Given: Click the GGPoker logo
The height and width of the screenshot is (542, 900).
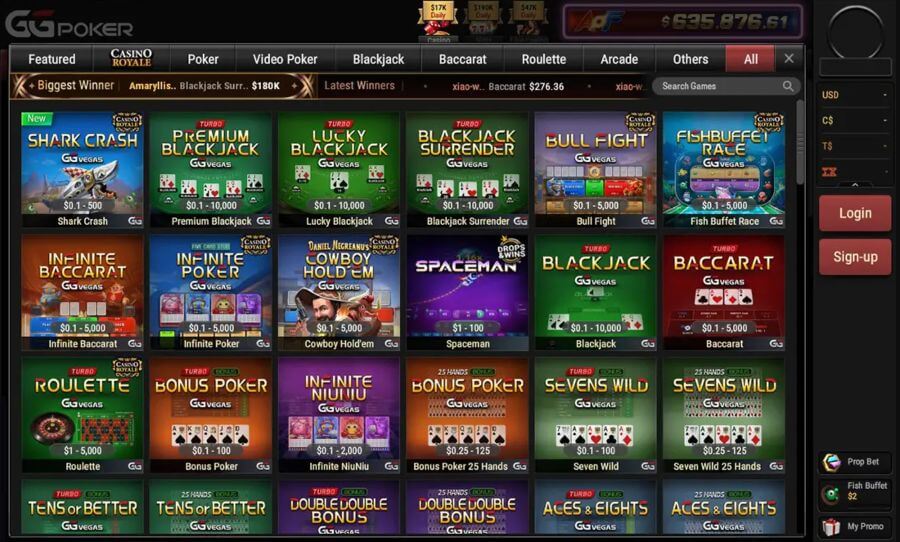Looking at the screenshot, I should click(69, 24).
